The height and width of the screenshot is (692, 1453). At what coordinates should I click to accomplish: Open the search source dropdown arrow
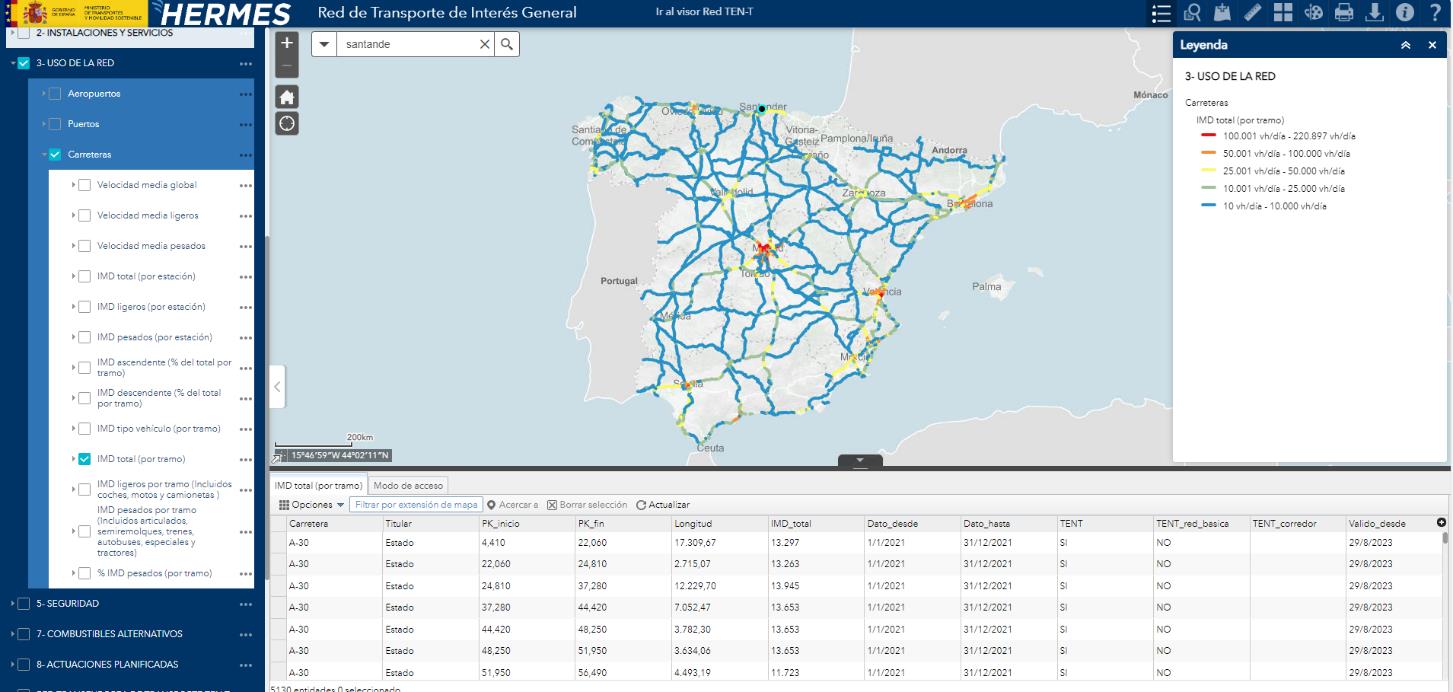(324, 44)
